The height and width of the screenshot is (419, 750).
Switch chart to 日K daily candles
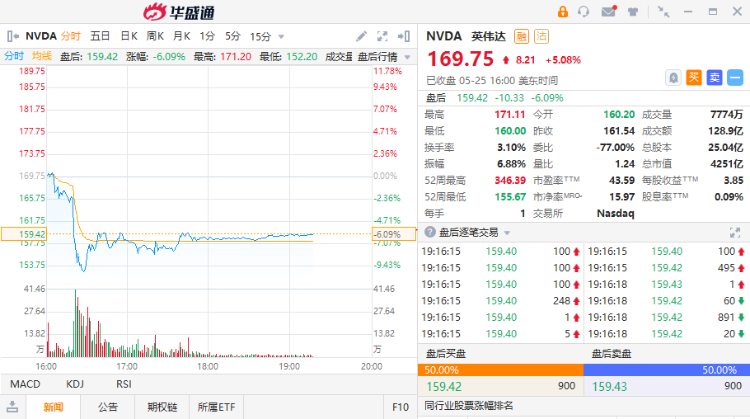pos(129,36)
